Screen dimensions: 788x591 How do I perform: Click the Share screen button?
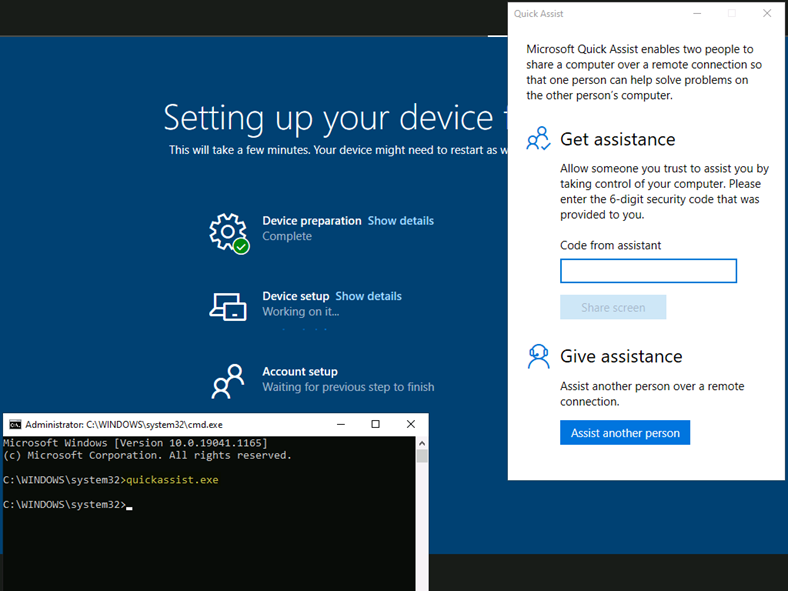[613, 307]
